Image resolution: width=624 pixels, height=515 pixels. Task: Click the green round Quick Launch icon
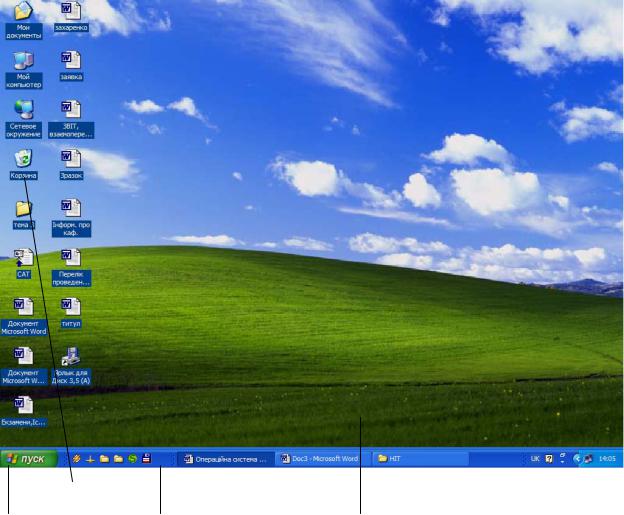click(x=133, y=459)
